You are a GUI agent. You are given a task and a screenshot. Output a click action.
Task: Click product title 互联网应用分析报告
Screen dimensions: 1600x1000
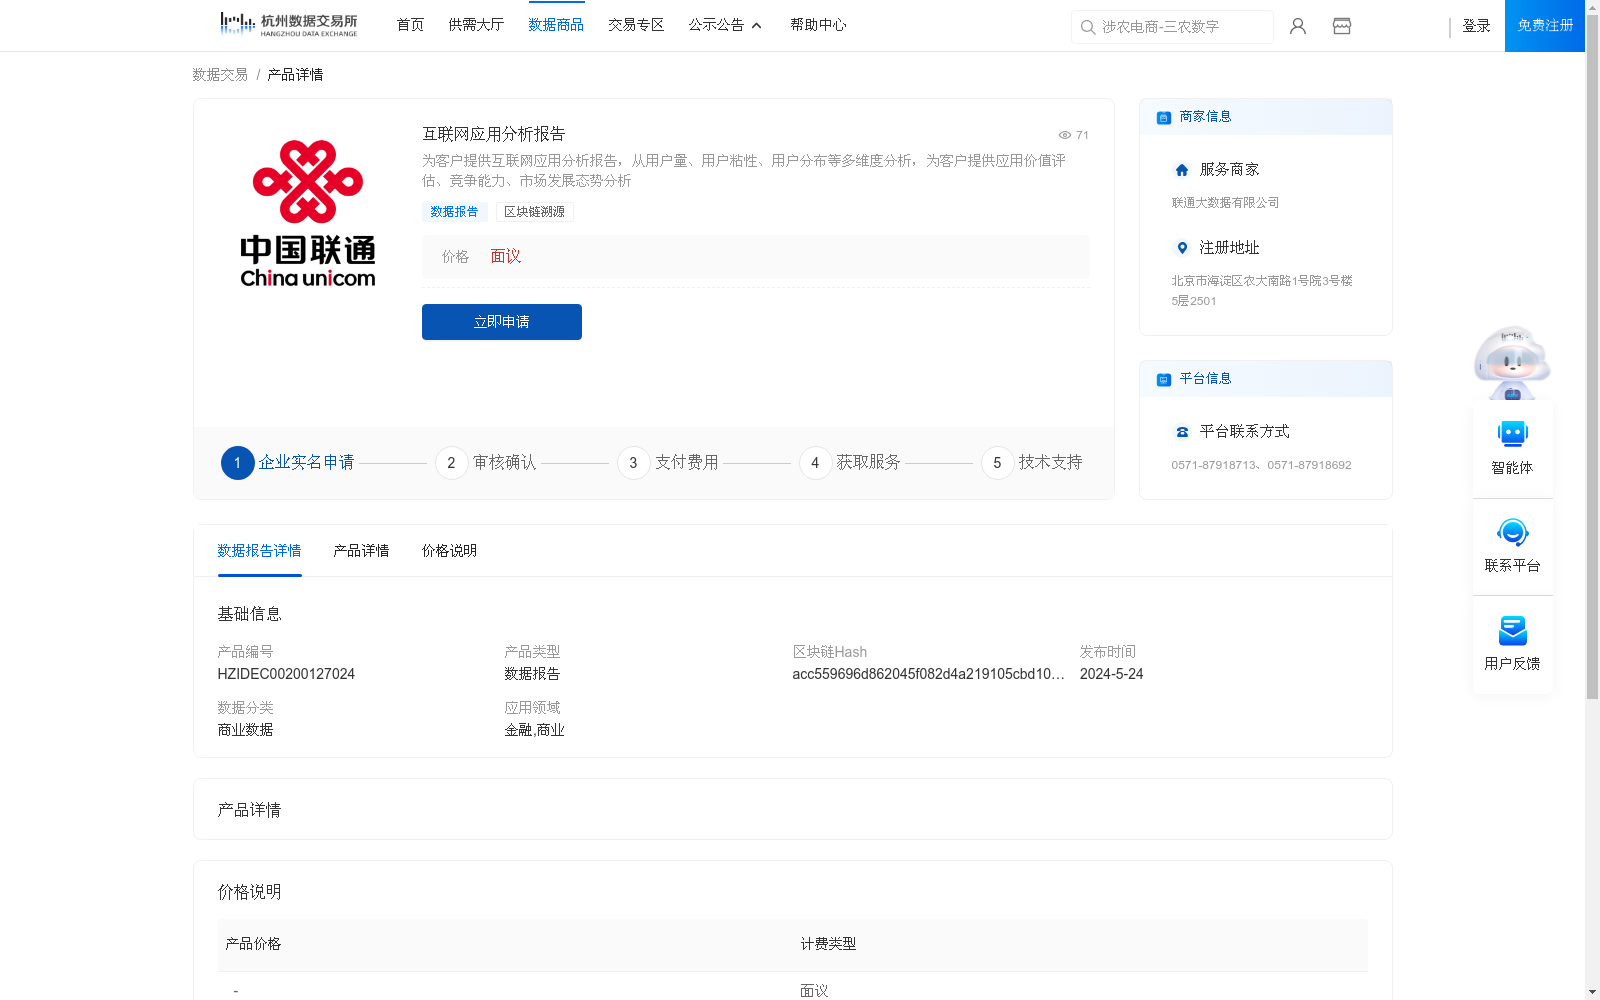(x=494, y=134)
